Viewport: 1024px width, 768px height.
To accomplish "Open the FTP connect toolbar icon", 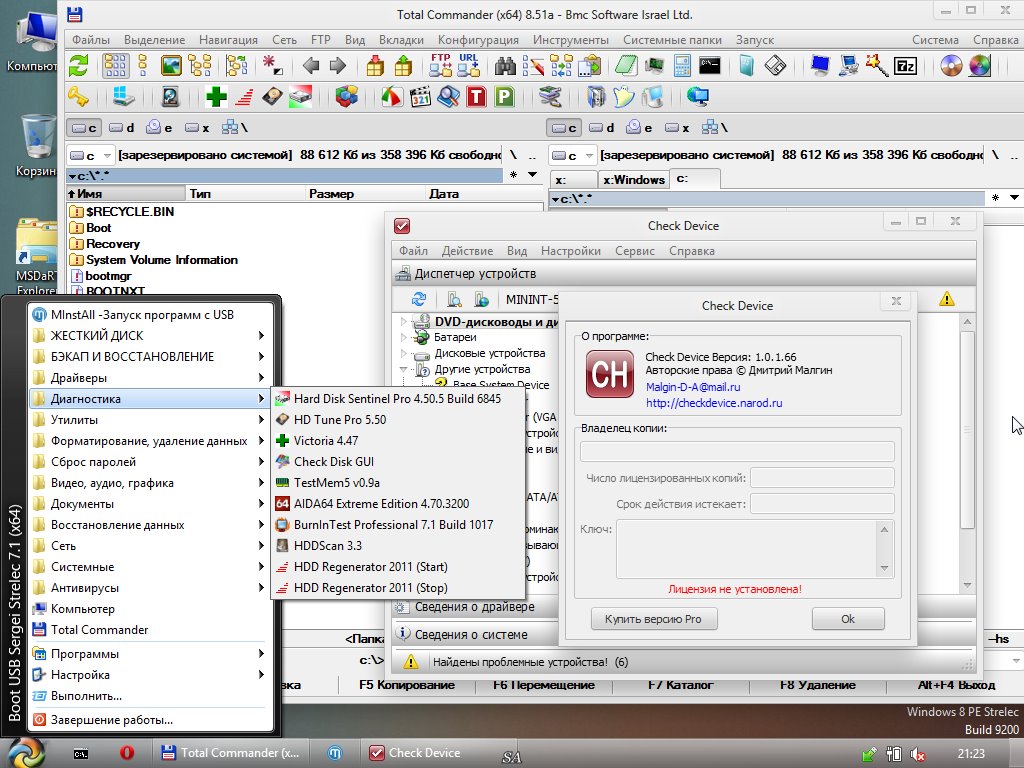I will coord(441,65).
